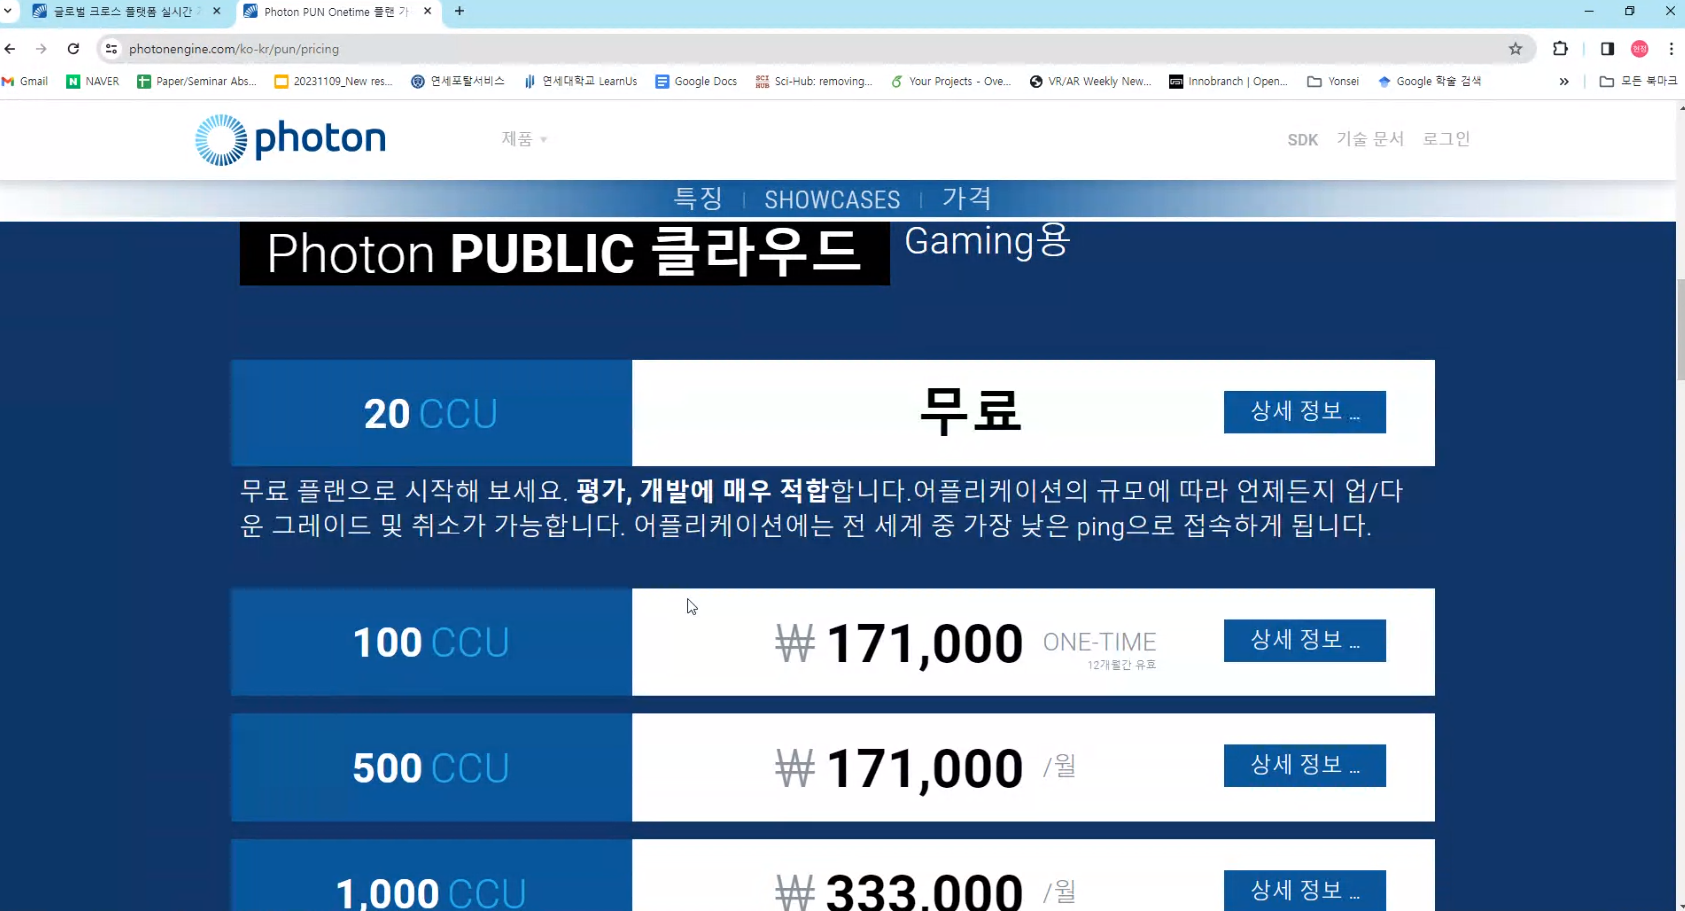The width and height of the screenshot is (1685, 911).
Task: Click 상세 정보 for 20 CCU plan
Action: point(1304,412)
